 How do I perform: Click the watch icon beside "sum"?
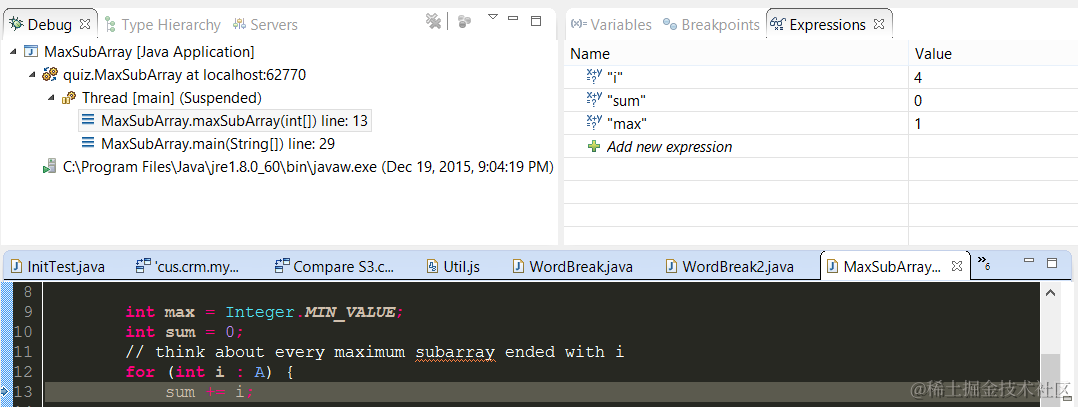pos(594,100)
